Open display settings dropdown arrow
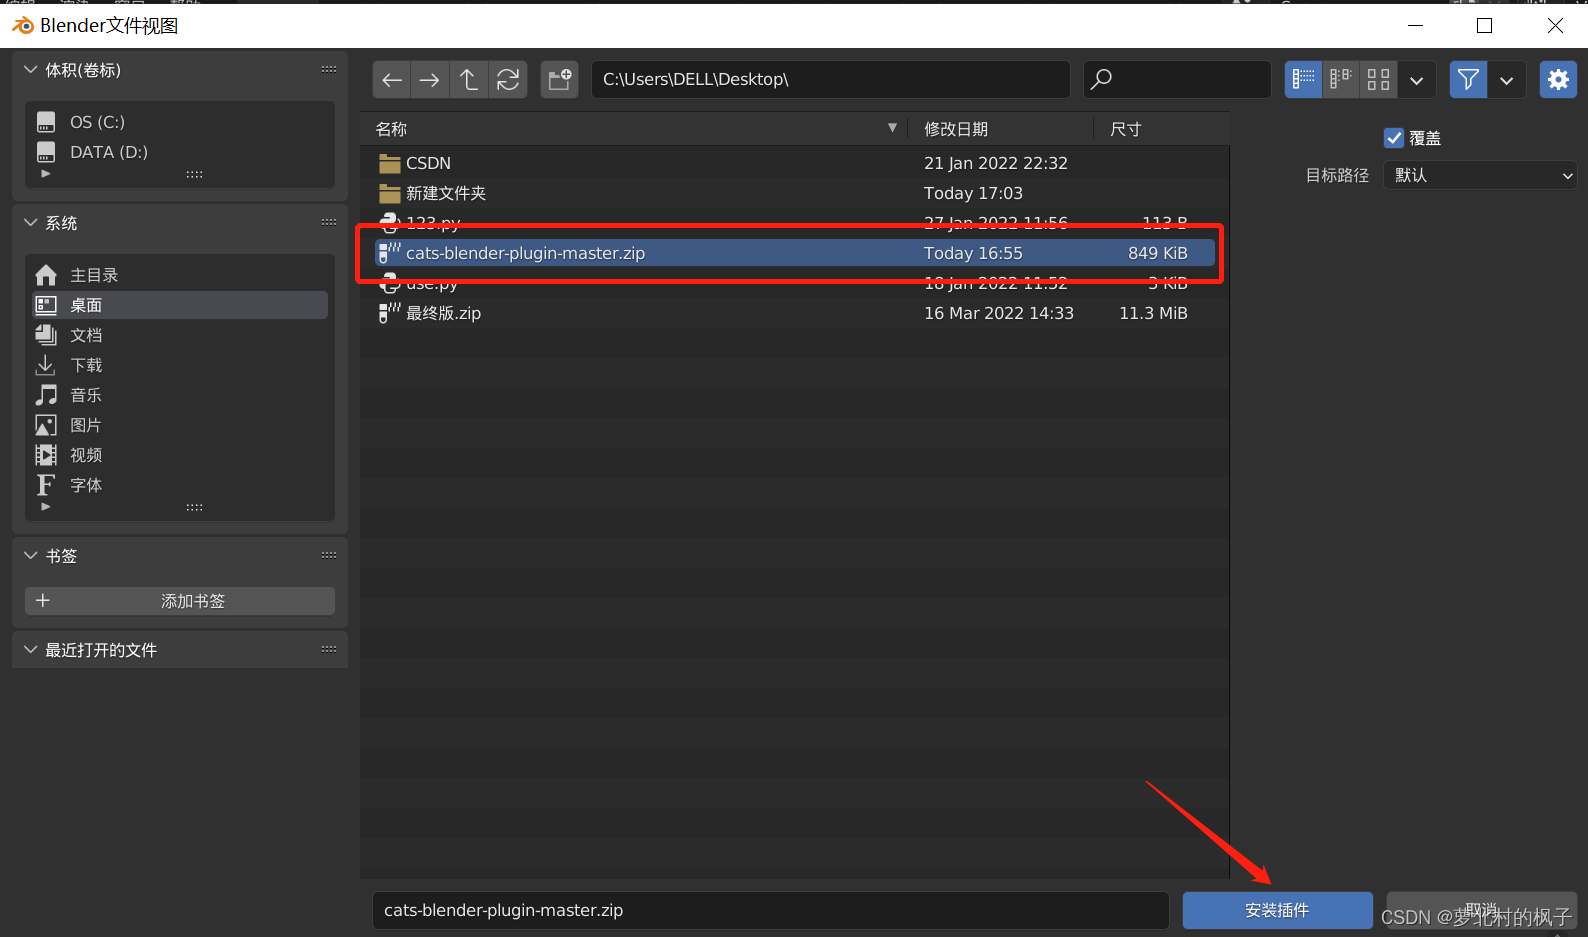Screen dimensions: 1588x937 [x=1417, y=80]
